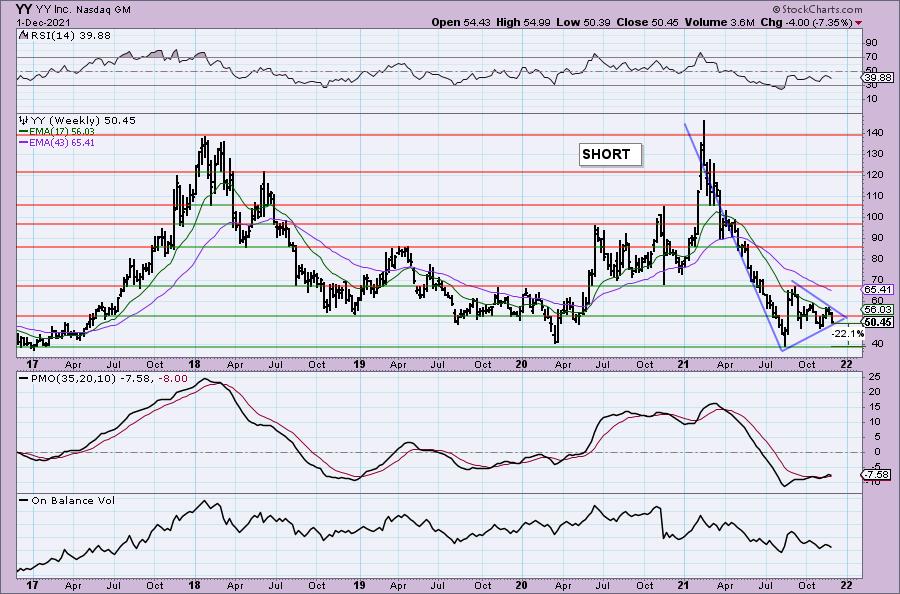This screenshot has width=900, height=594.
Task: Click the Close 50.45 header value
Action: click(x=647, y=22)
